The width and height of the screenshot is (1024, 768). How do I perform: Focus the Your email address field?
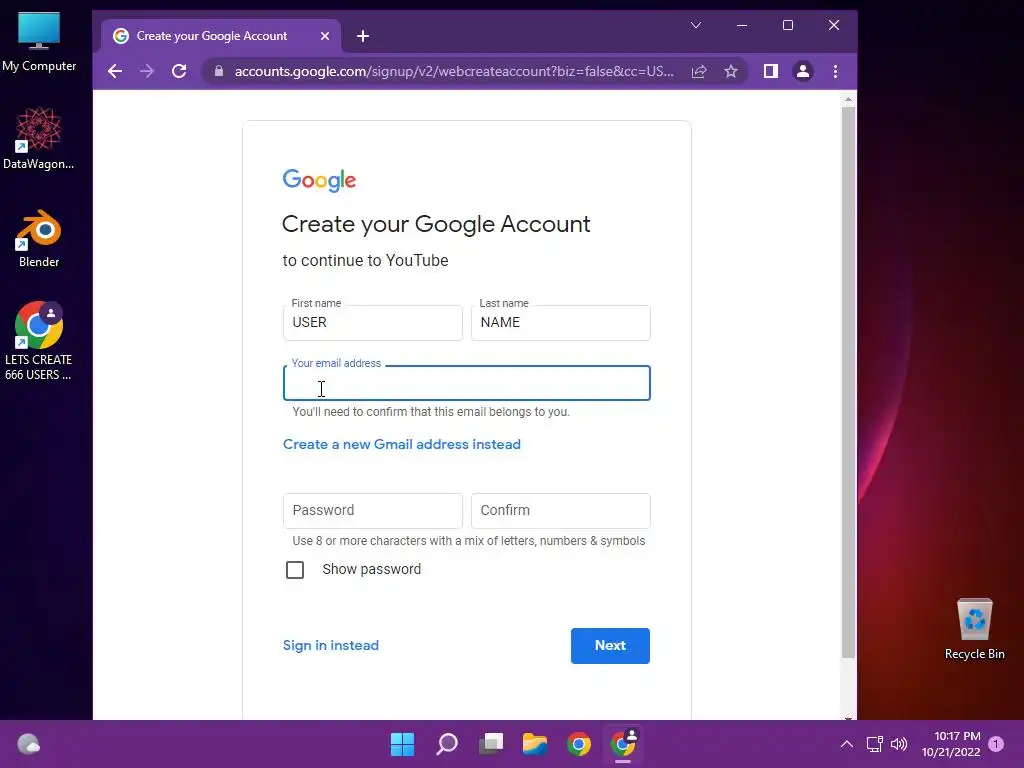(467, 383)
